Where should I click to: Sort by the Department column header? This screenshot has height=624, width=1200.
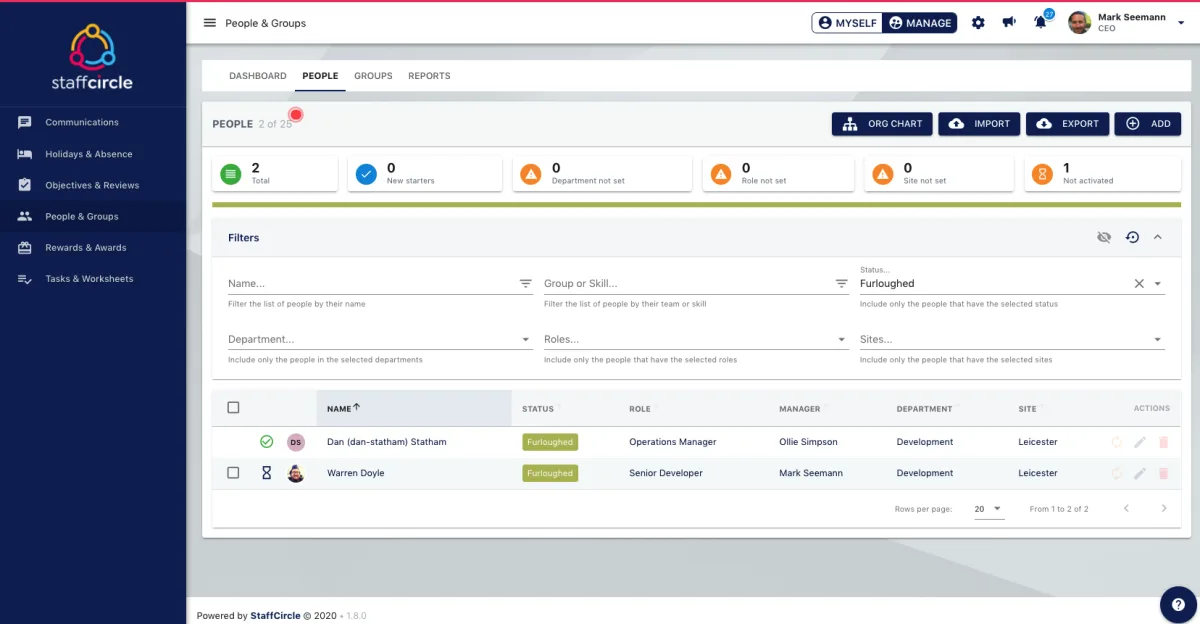(x=925, y=408)
